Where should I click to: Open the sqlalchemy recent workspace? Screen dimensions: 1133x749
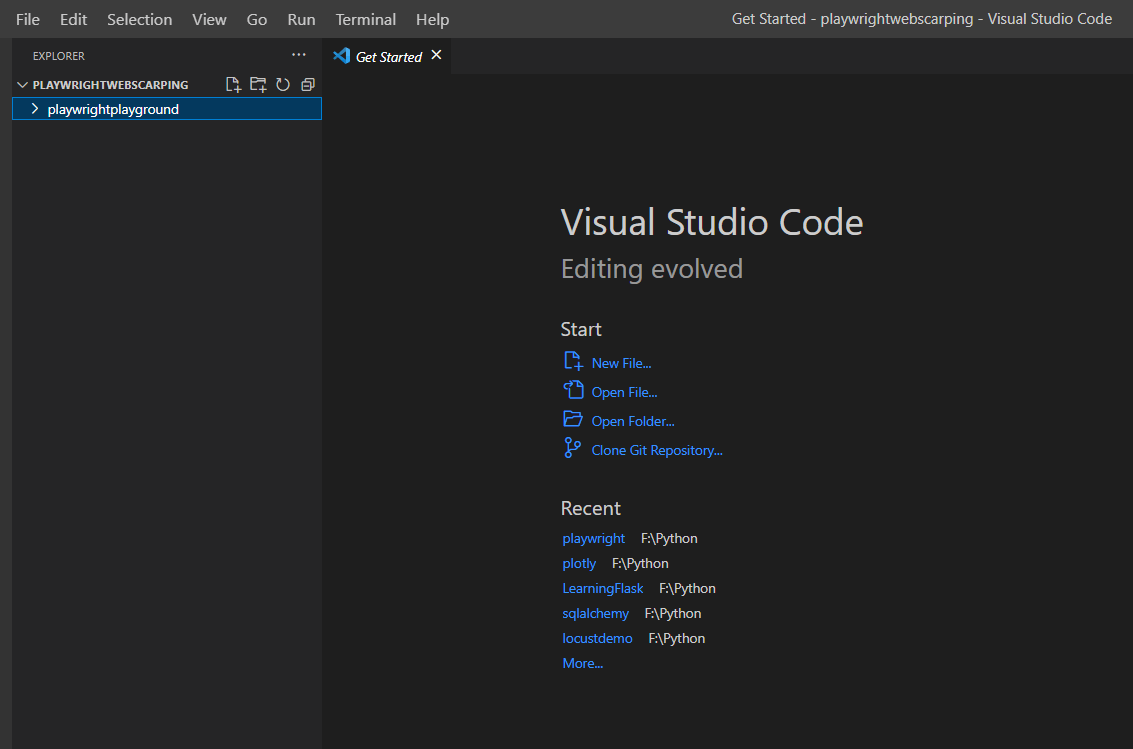595,613
